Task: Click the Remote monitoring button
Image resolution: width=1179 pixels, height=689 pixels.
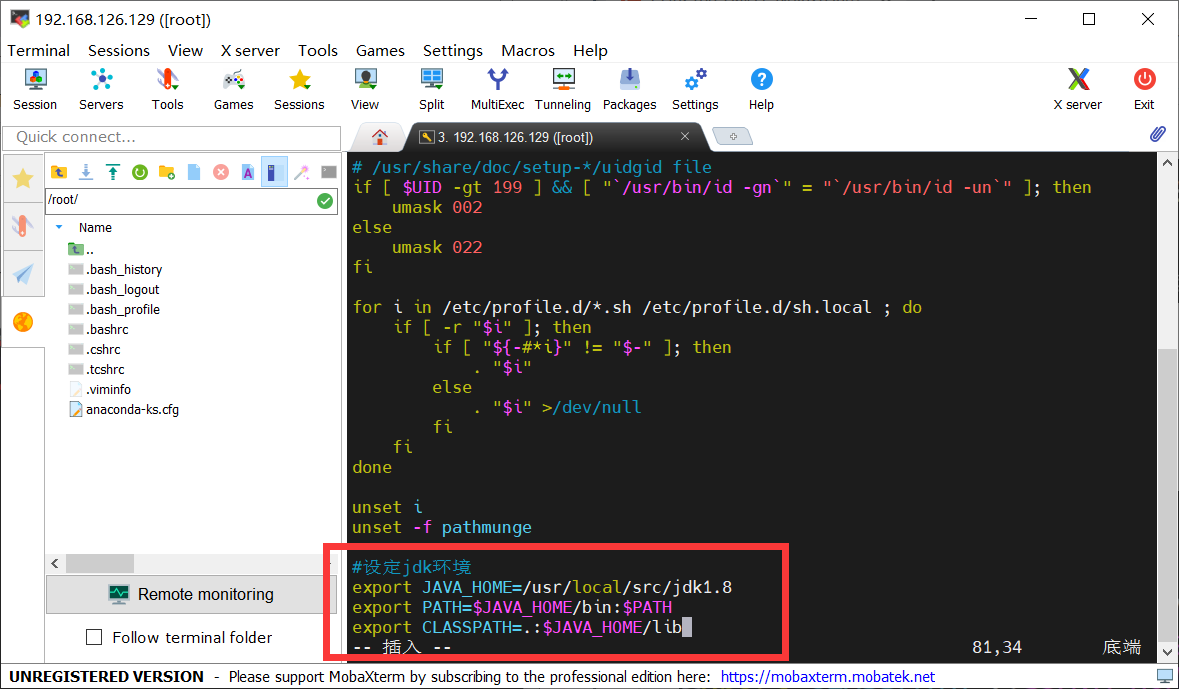Action: 191,594
